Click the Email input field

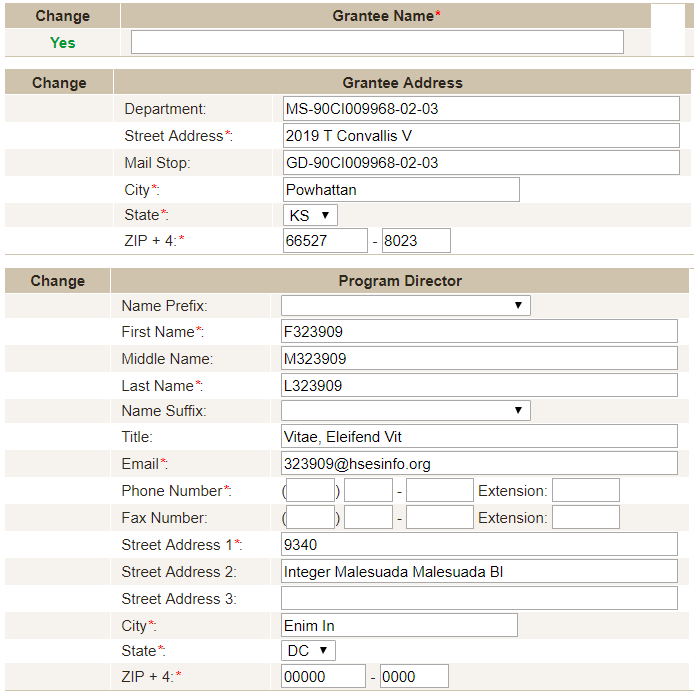pos(480,463)
